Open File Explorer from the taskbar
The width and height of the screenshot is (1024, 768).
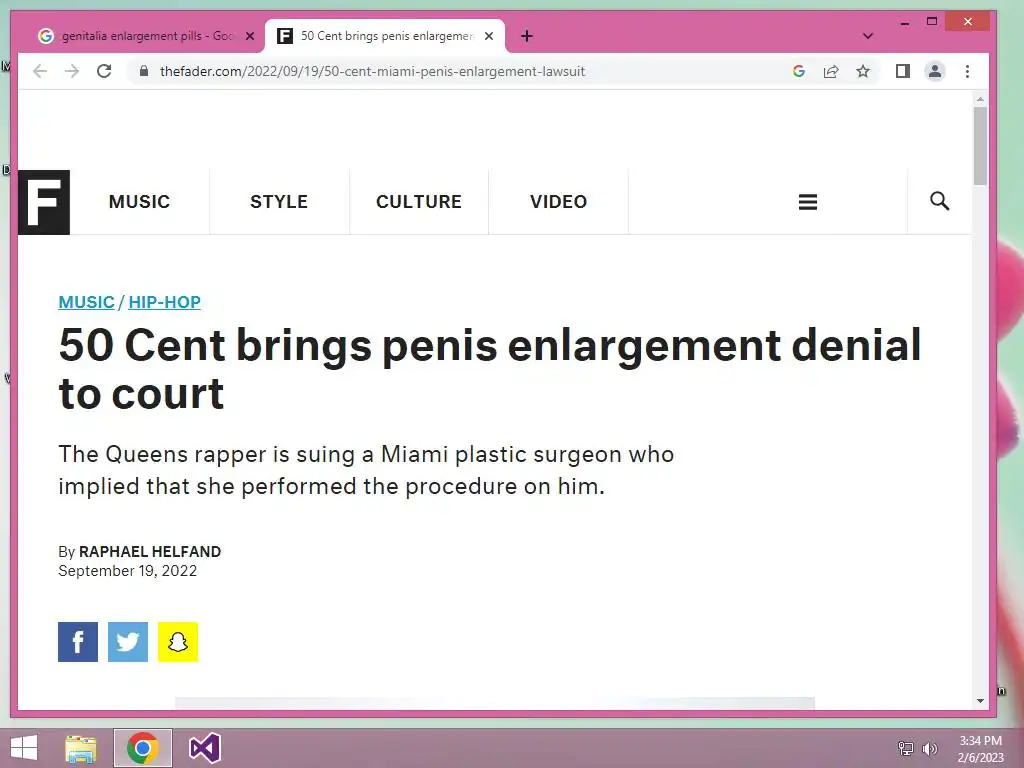pos(81,748)
